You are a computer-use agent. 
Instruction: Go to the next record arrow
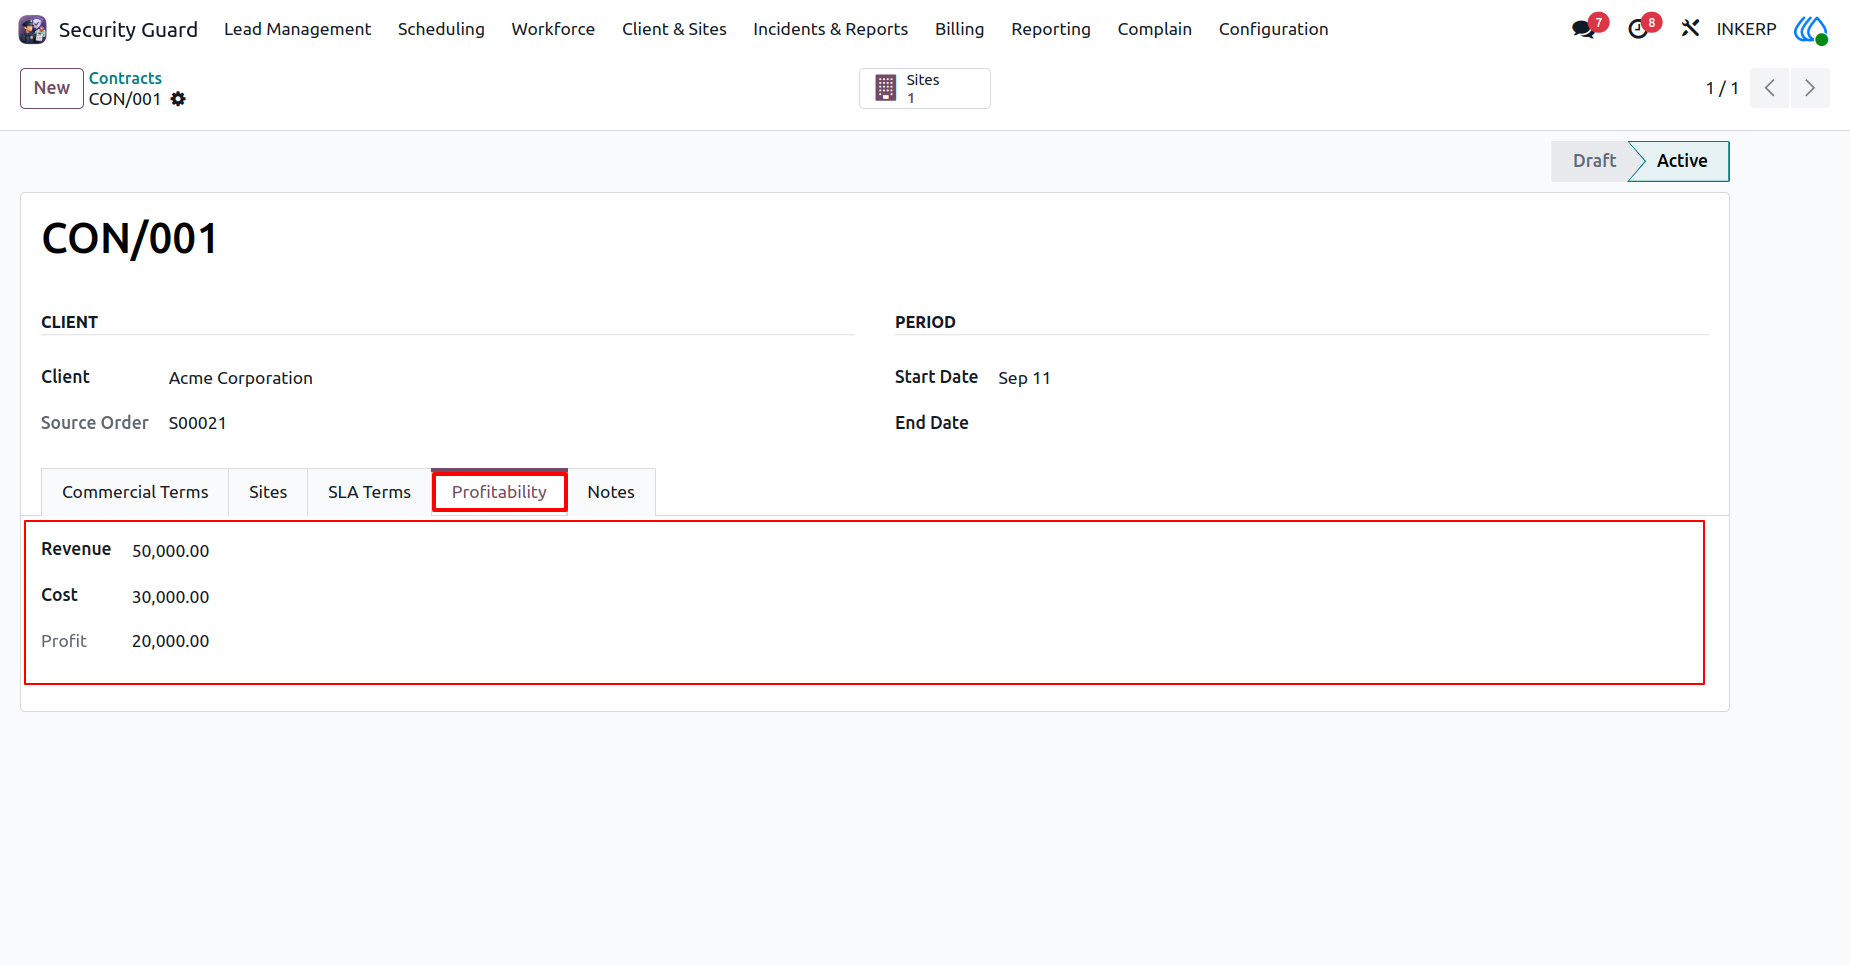[1810, 88]
